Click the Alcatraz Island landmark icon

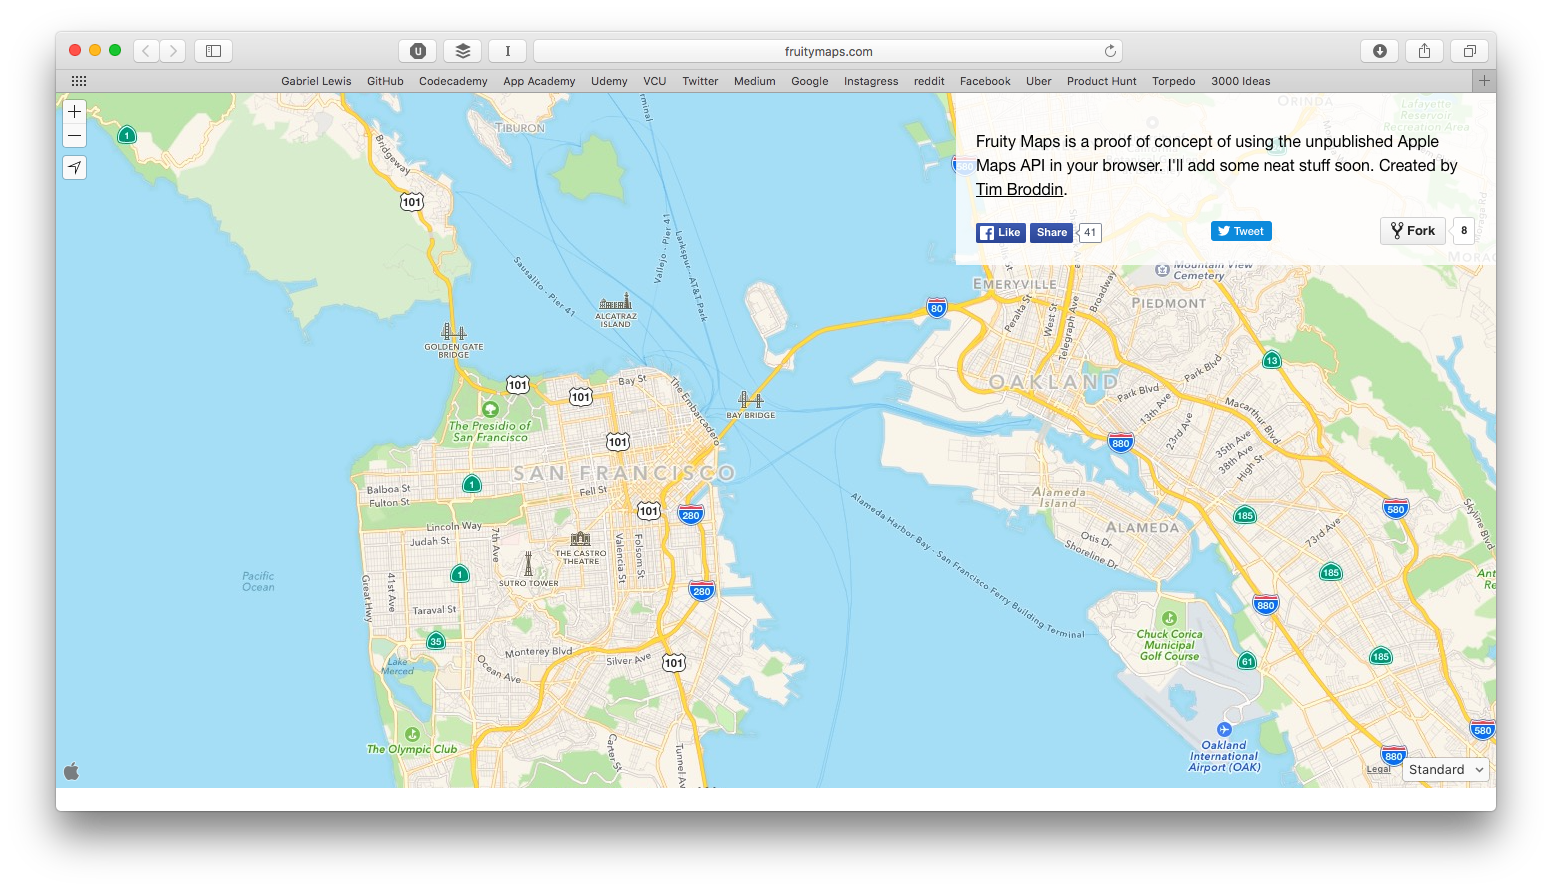[x=615, y=301]
